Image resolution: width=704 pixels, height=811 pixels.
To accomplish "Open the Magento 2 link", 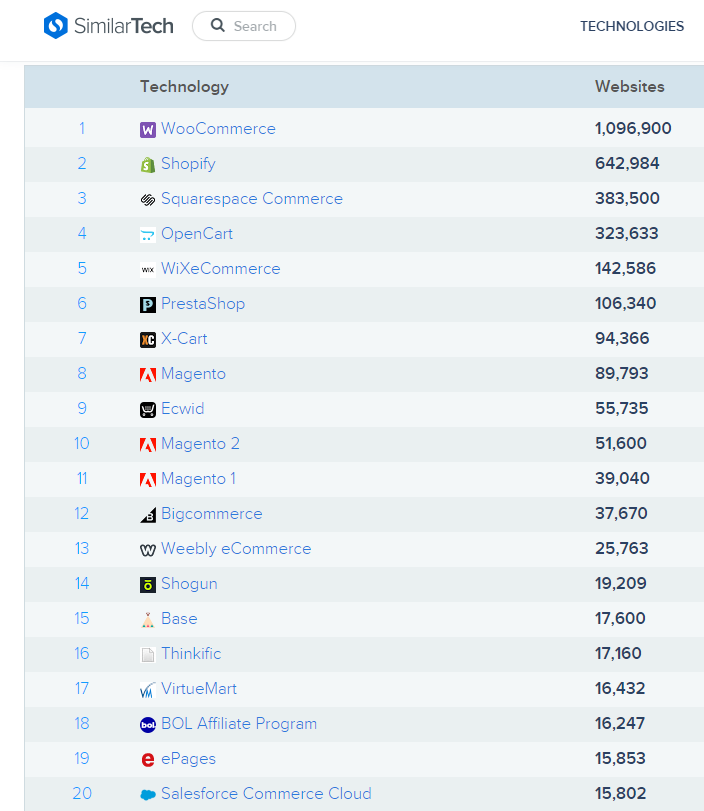I will coord(200,444).
